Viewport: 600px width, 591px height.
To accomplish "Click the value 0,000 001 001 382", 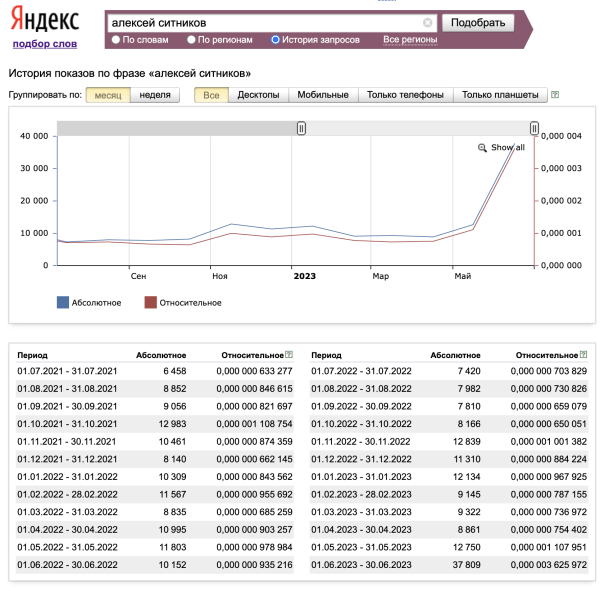I will click(548, 441).
